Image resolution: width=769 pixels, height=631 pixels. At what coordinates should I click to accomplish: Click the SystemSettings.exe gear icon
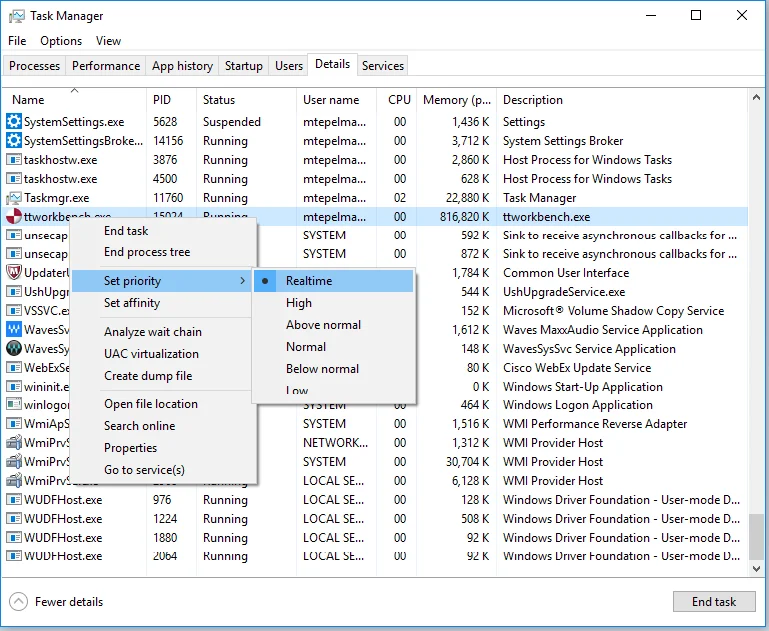click(x=14, y=121)
